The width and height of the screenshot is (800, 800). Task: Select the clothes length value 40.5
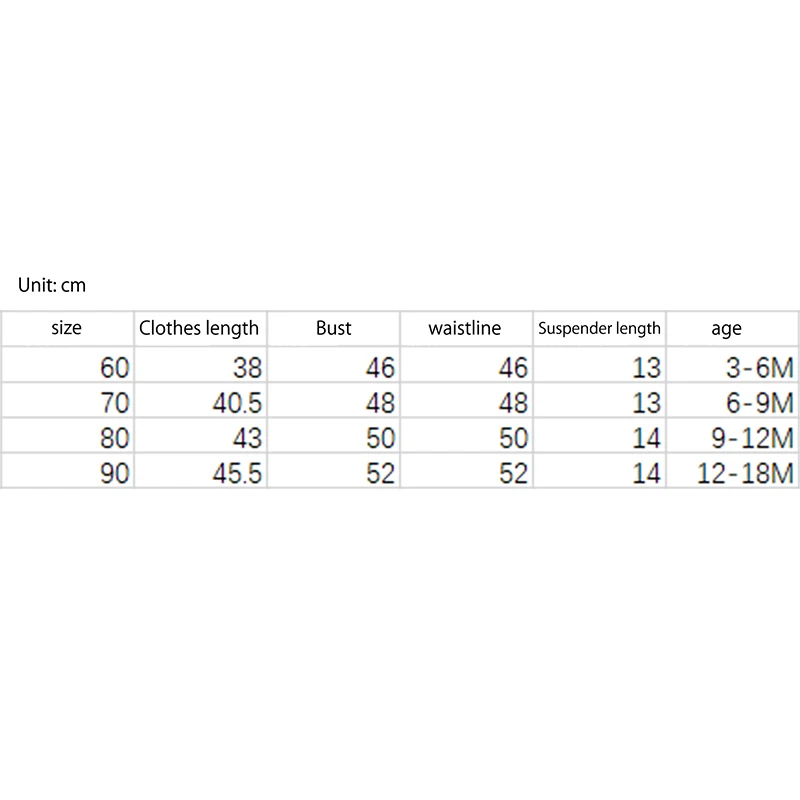tap(239, 403)
